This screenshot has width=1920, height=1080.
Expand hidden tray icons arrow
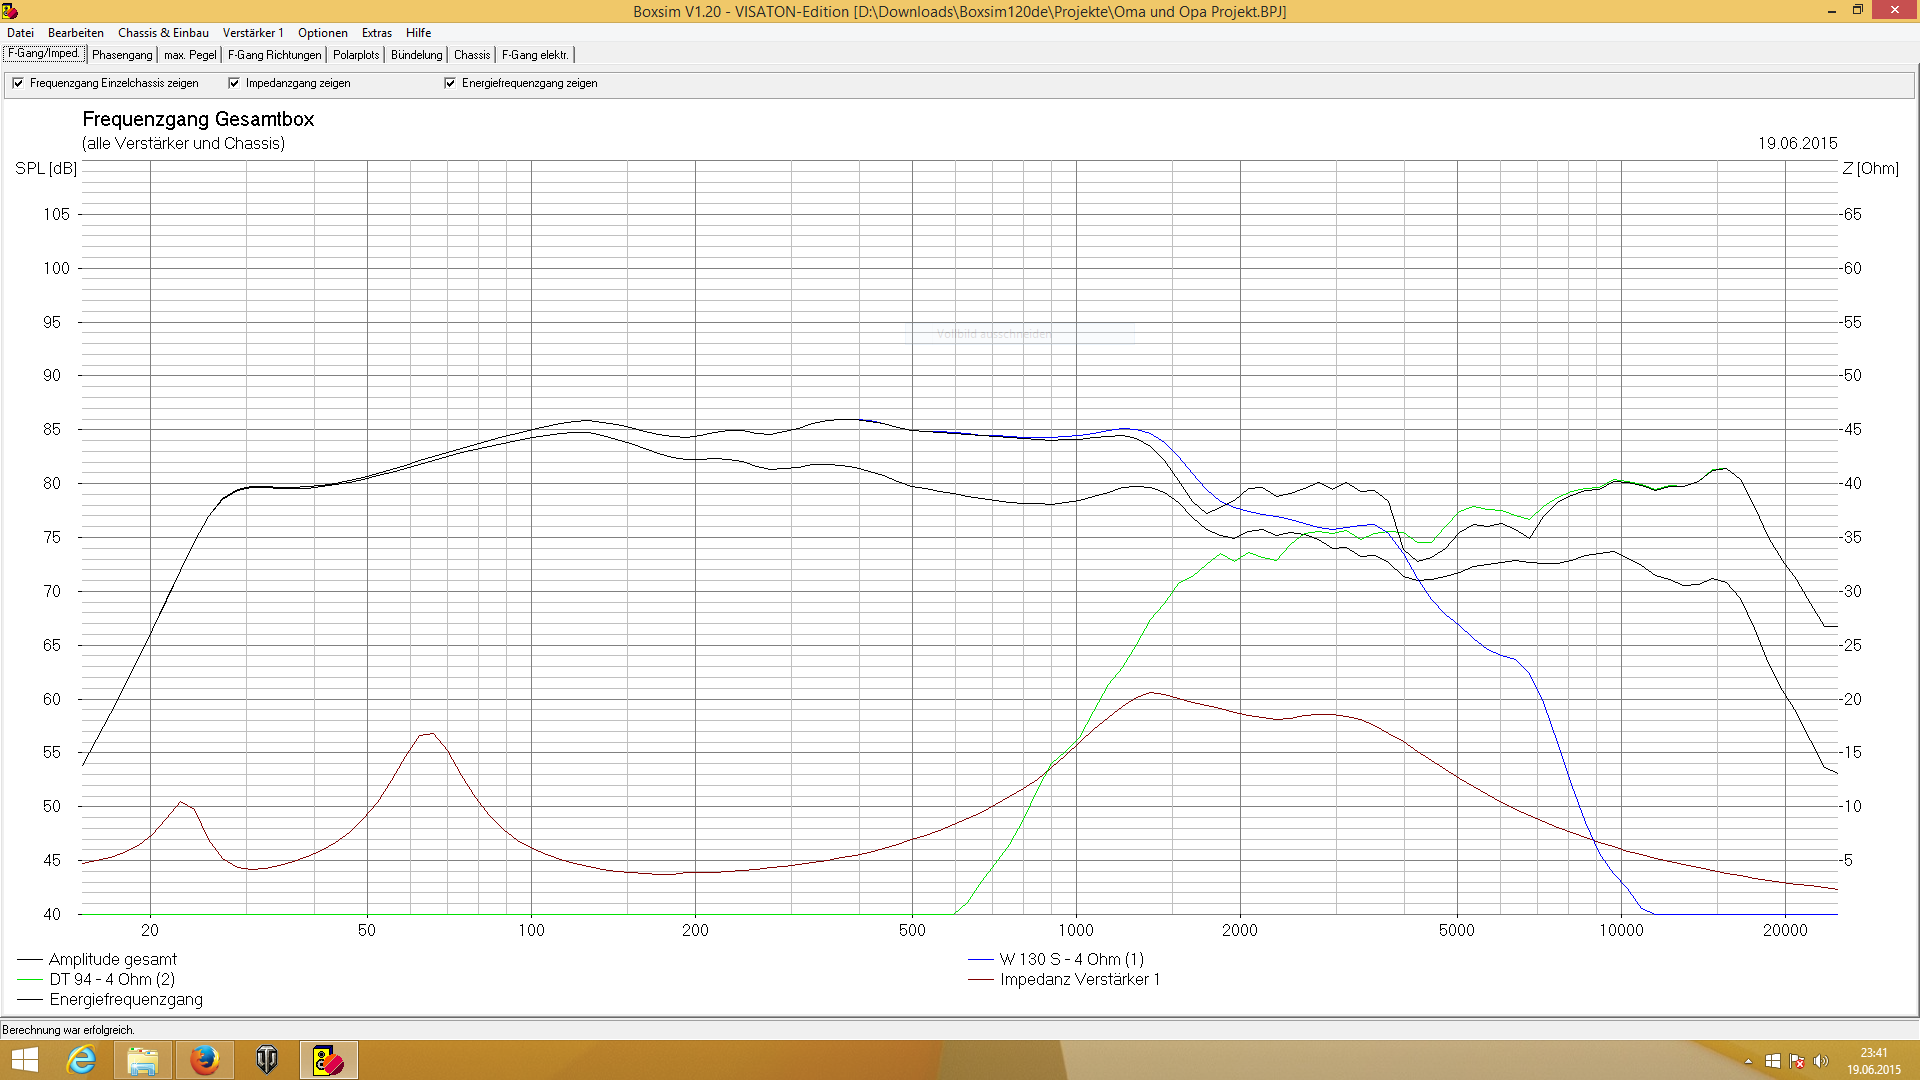click(1748, 1061)
